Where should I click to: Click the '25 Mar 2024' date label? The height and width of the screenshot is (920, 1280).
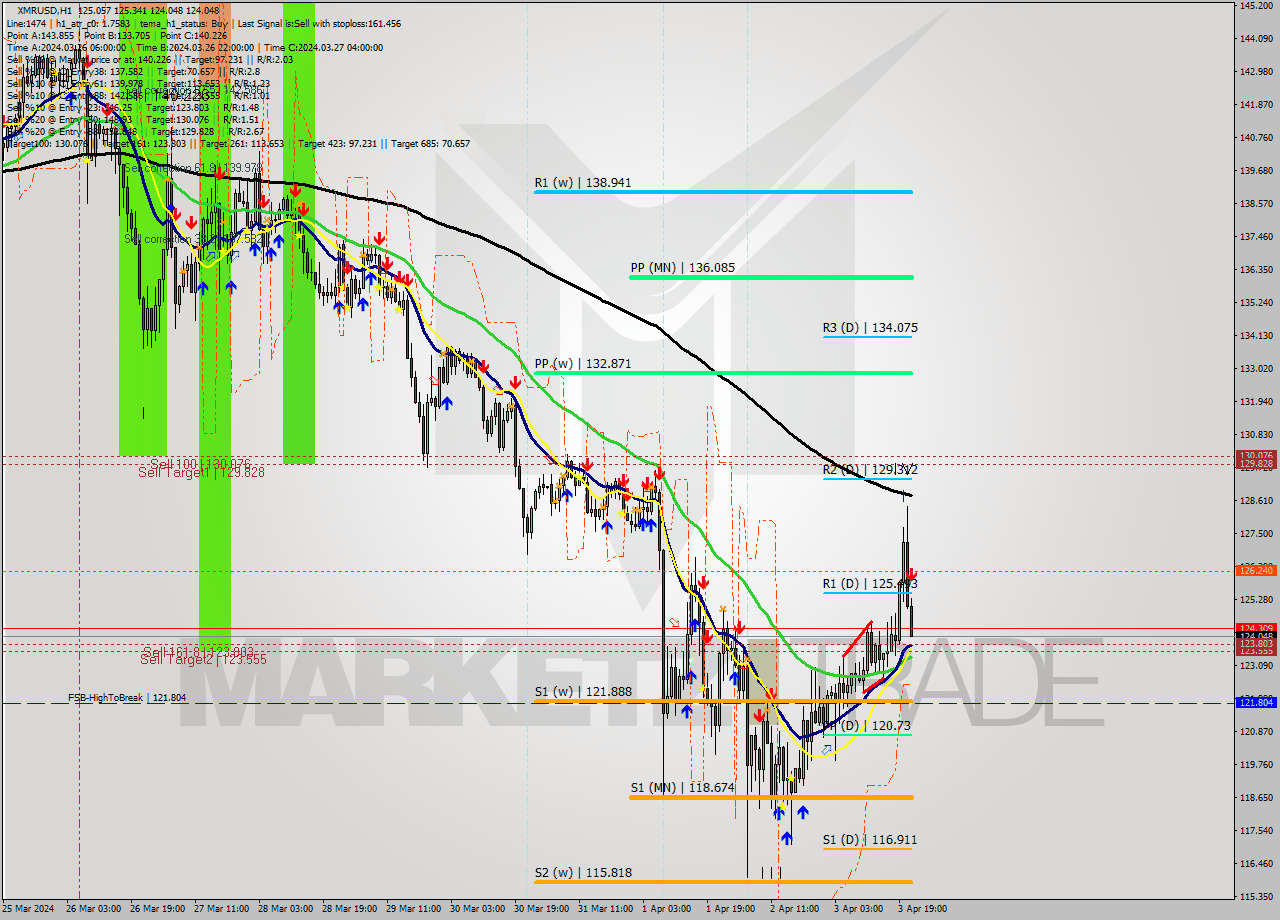pos(28,910)
